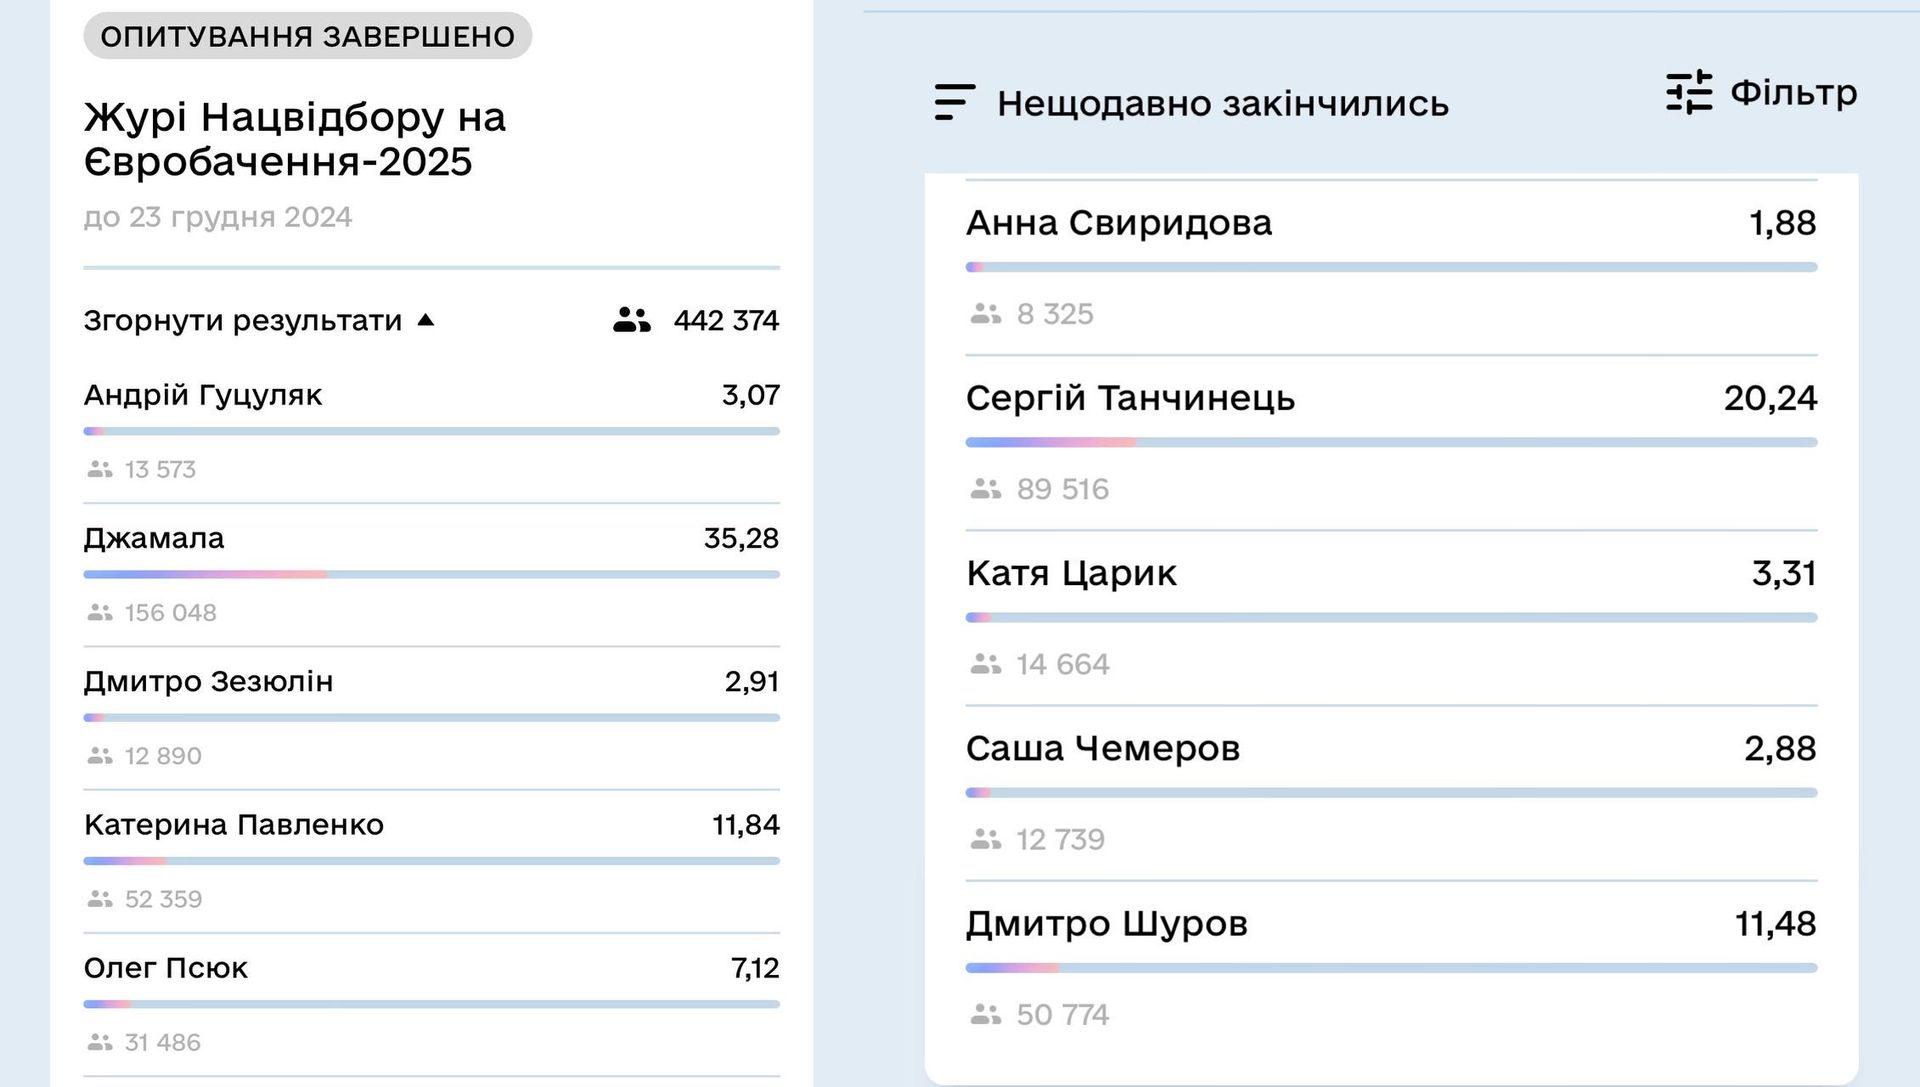
Task: Click the voters icon beside Анна Свиридова's 8 325
Action: tap(985, 314)
